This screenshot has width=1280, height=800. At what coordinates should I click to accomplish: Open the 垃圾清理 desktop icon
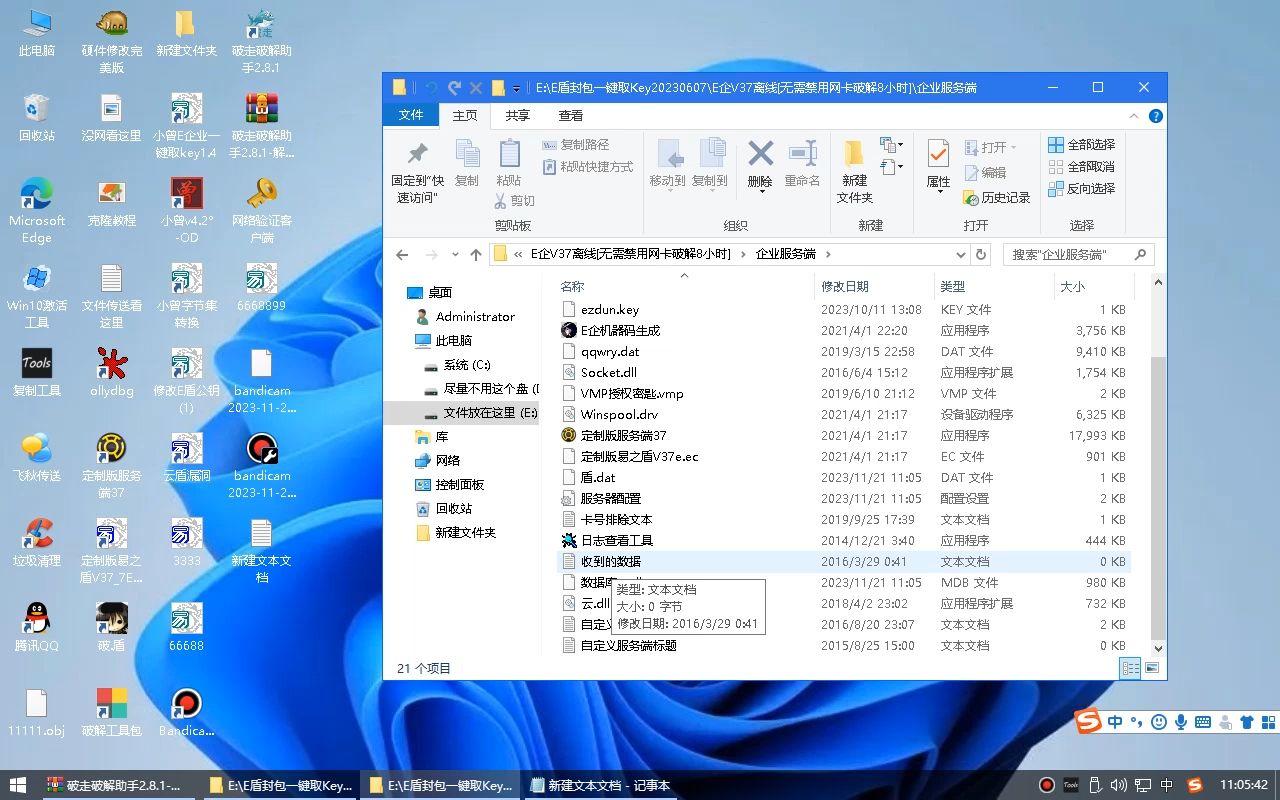point(36,543)
